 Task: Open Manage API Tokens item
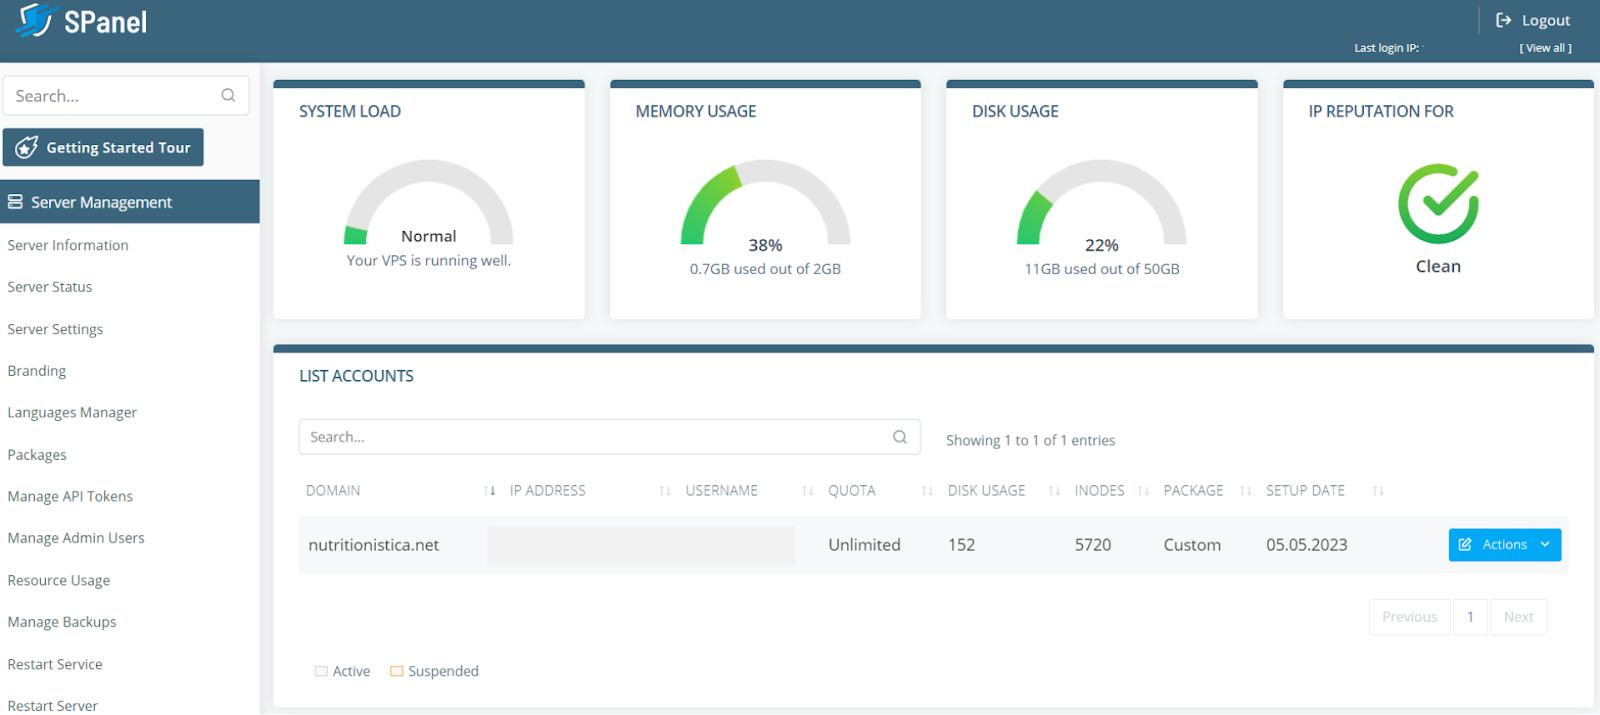coord(70,496)
